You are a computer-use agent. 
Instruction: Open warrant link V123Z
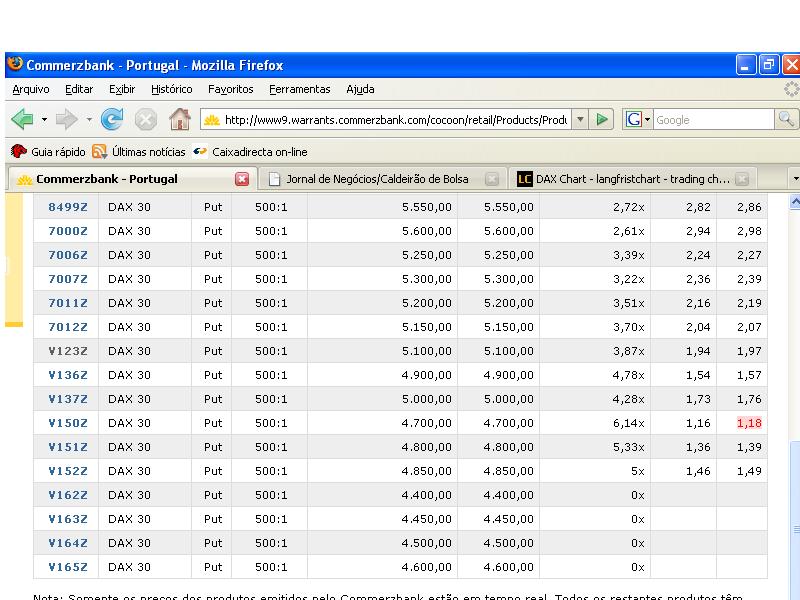(68, 351)
